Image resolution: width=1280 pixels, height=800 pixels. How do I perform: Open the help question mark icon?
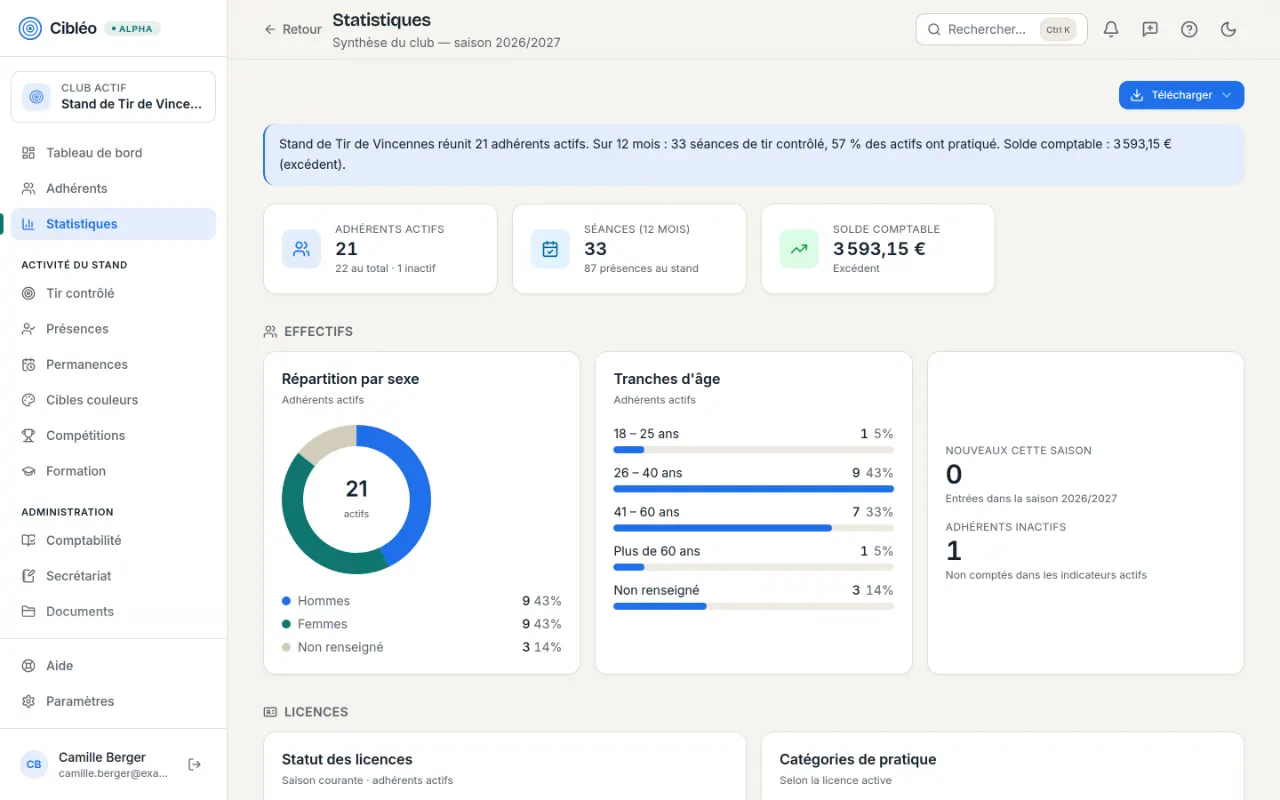tap(1189, 29)
